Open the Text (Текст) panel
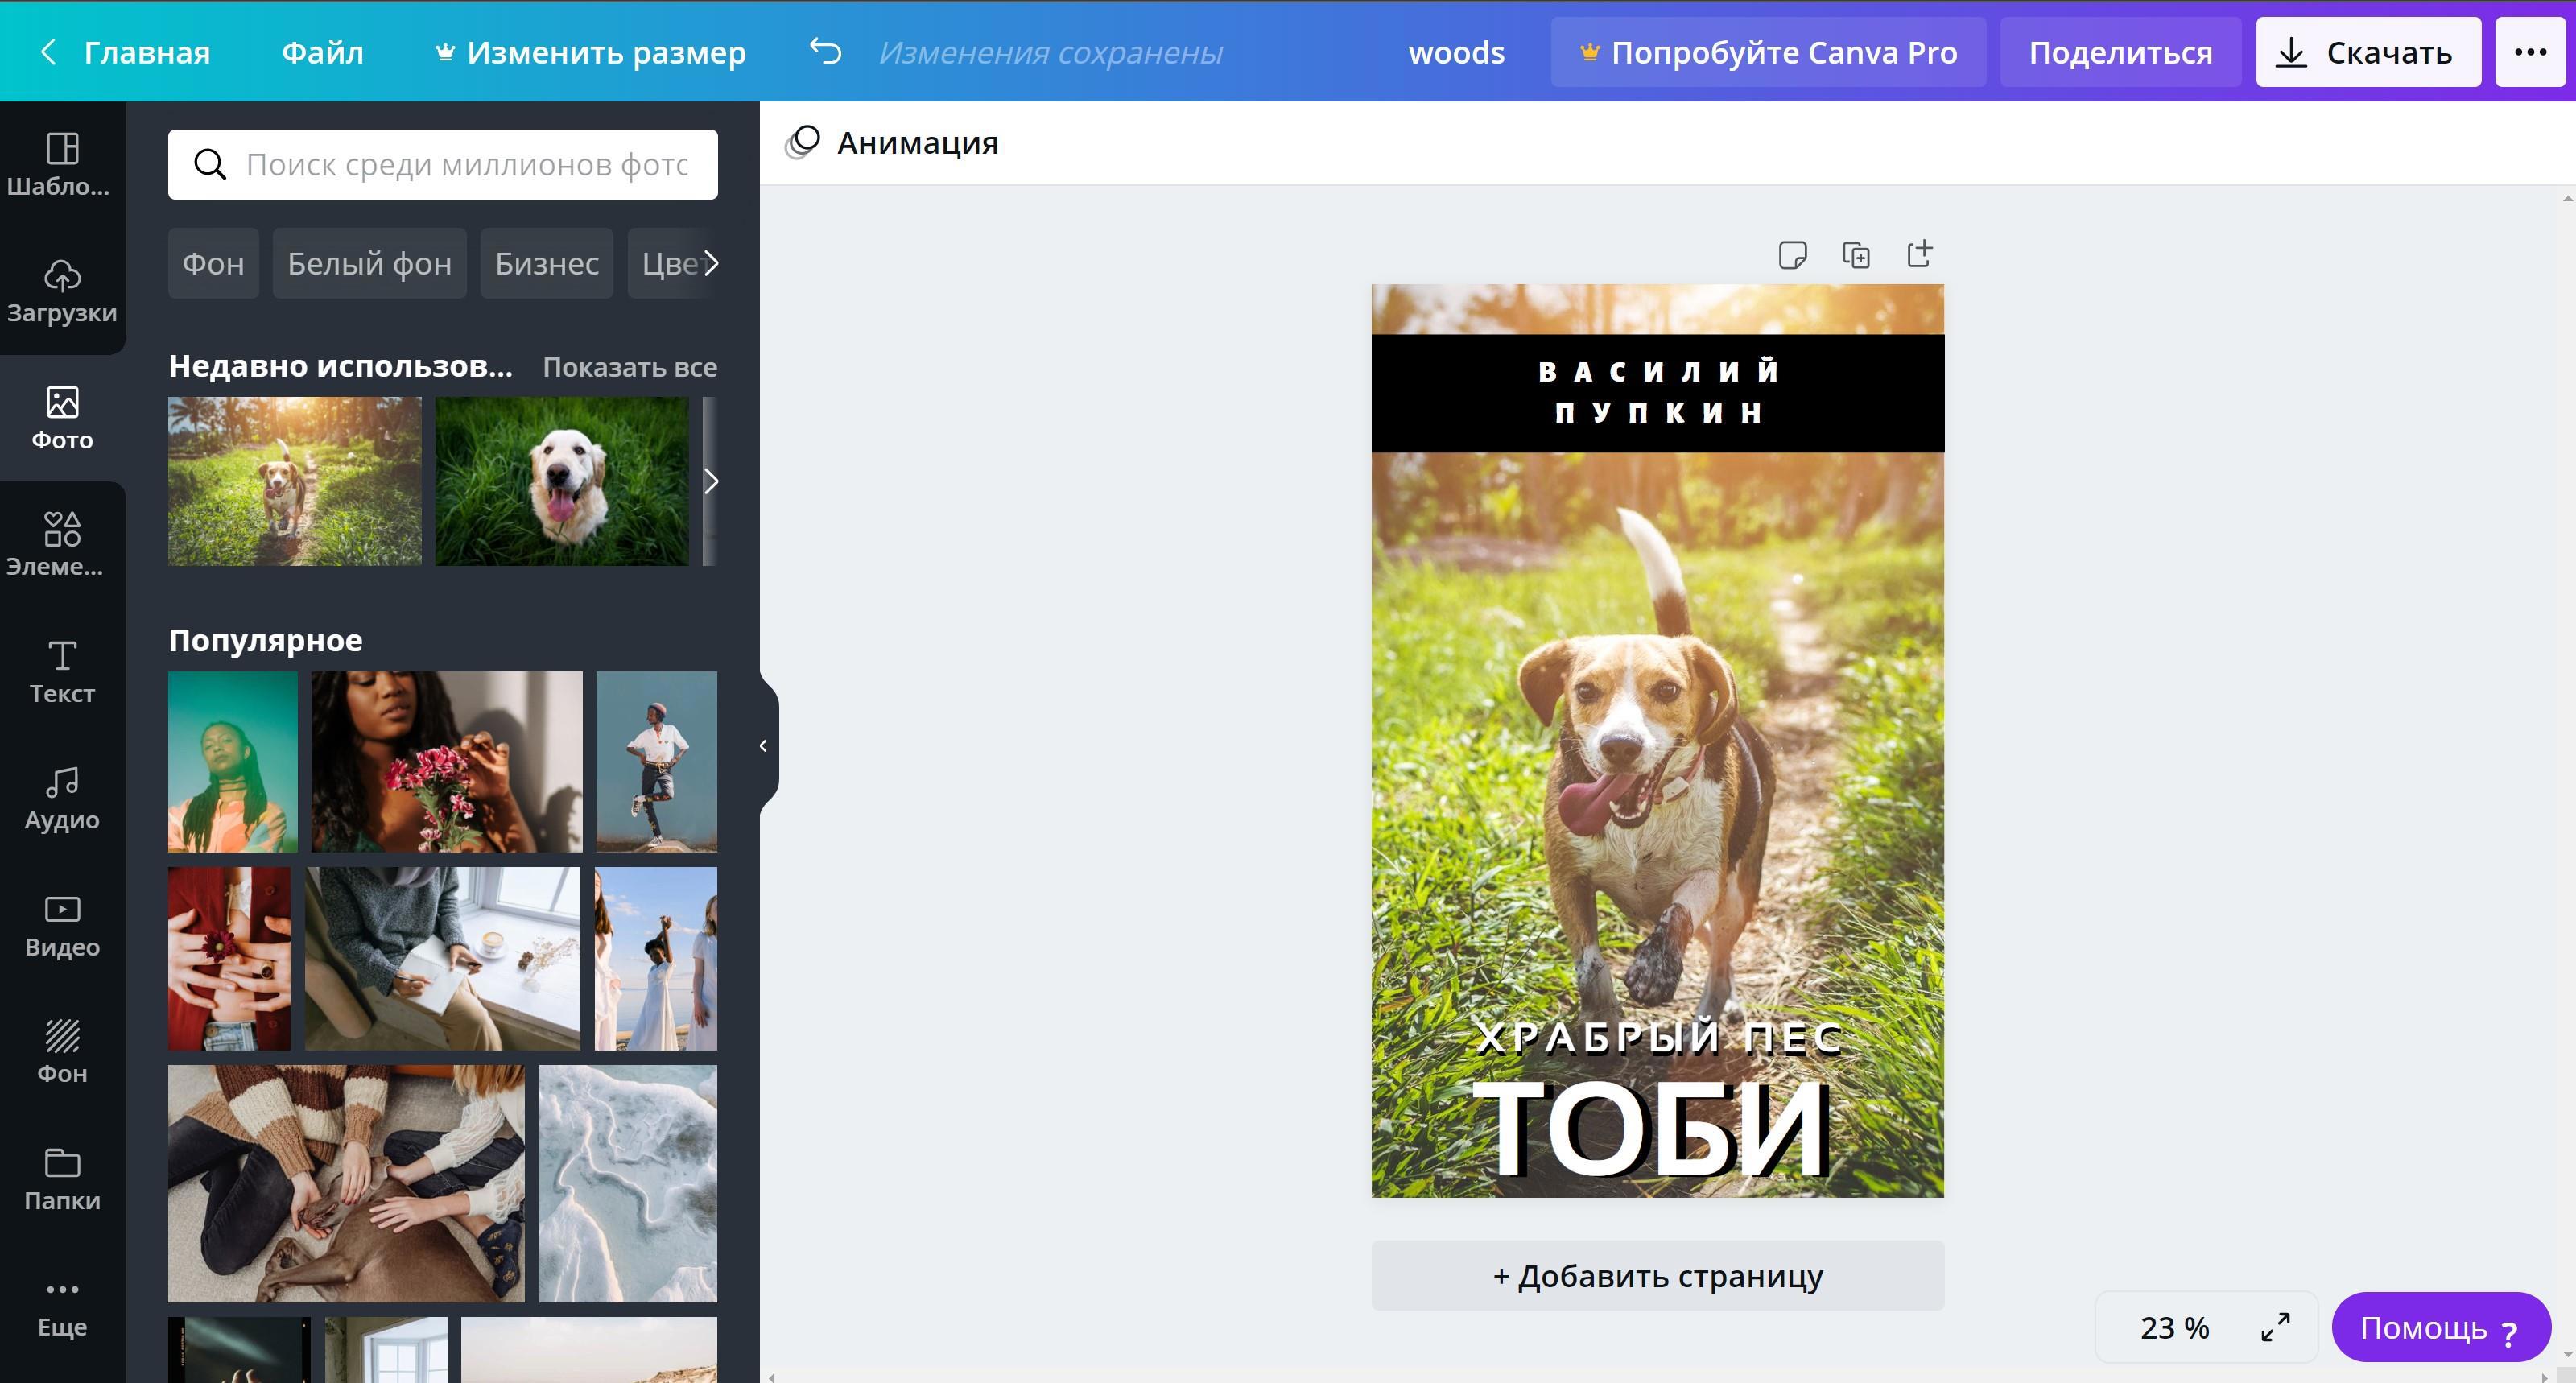The width and height of the screenshot is (2576, 1383). (62, 671)
